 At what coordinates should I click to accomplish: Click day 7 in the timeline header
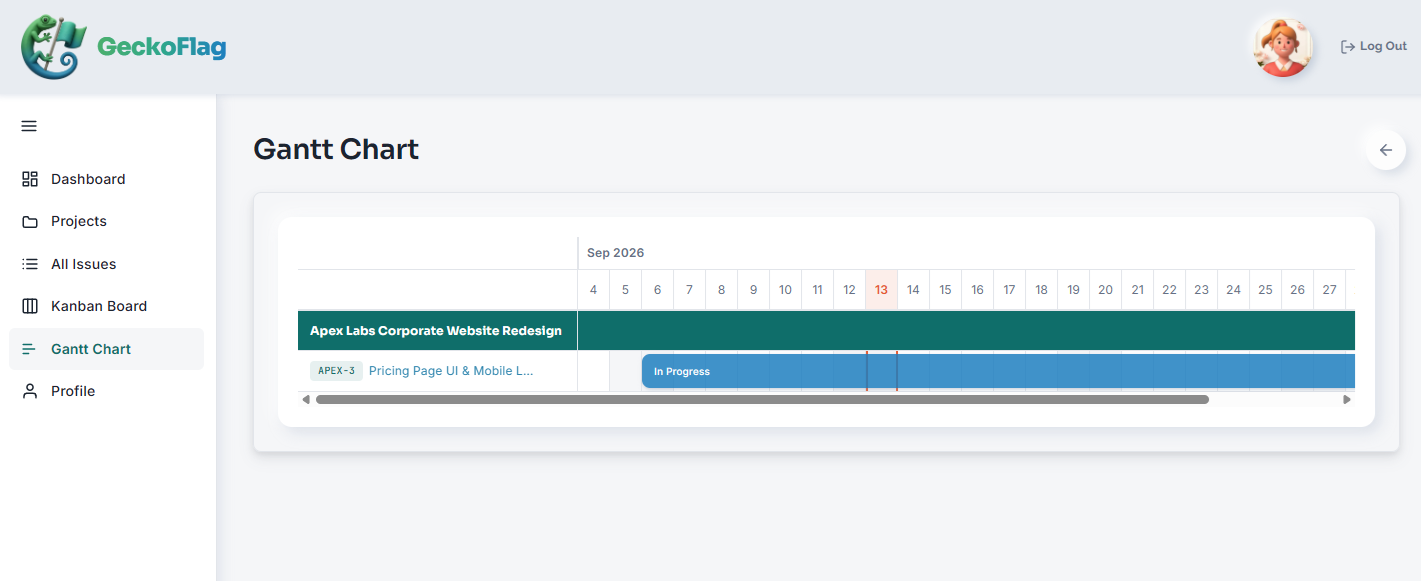click(689, 290)
